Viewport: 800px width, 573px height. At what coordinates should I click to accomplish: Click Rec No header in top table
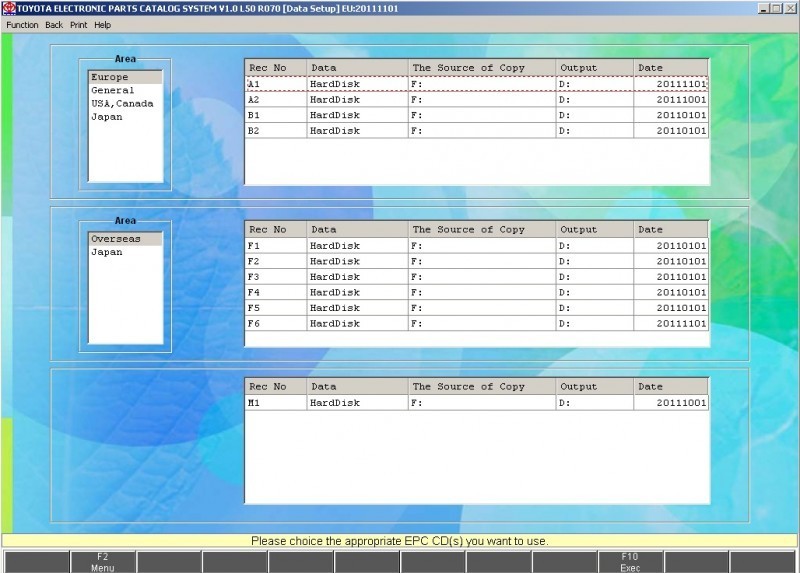[x=276, y=68]
